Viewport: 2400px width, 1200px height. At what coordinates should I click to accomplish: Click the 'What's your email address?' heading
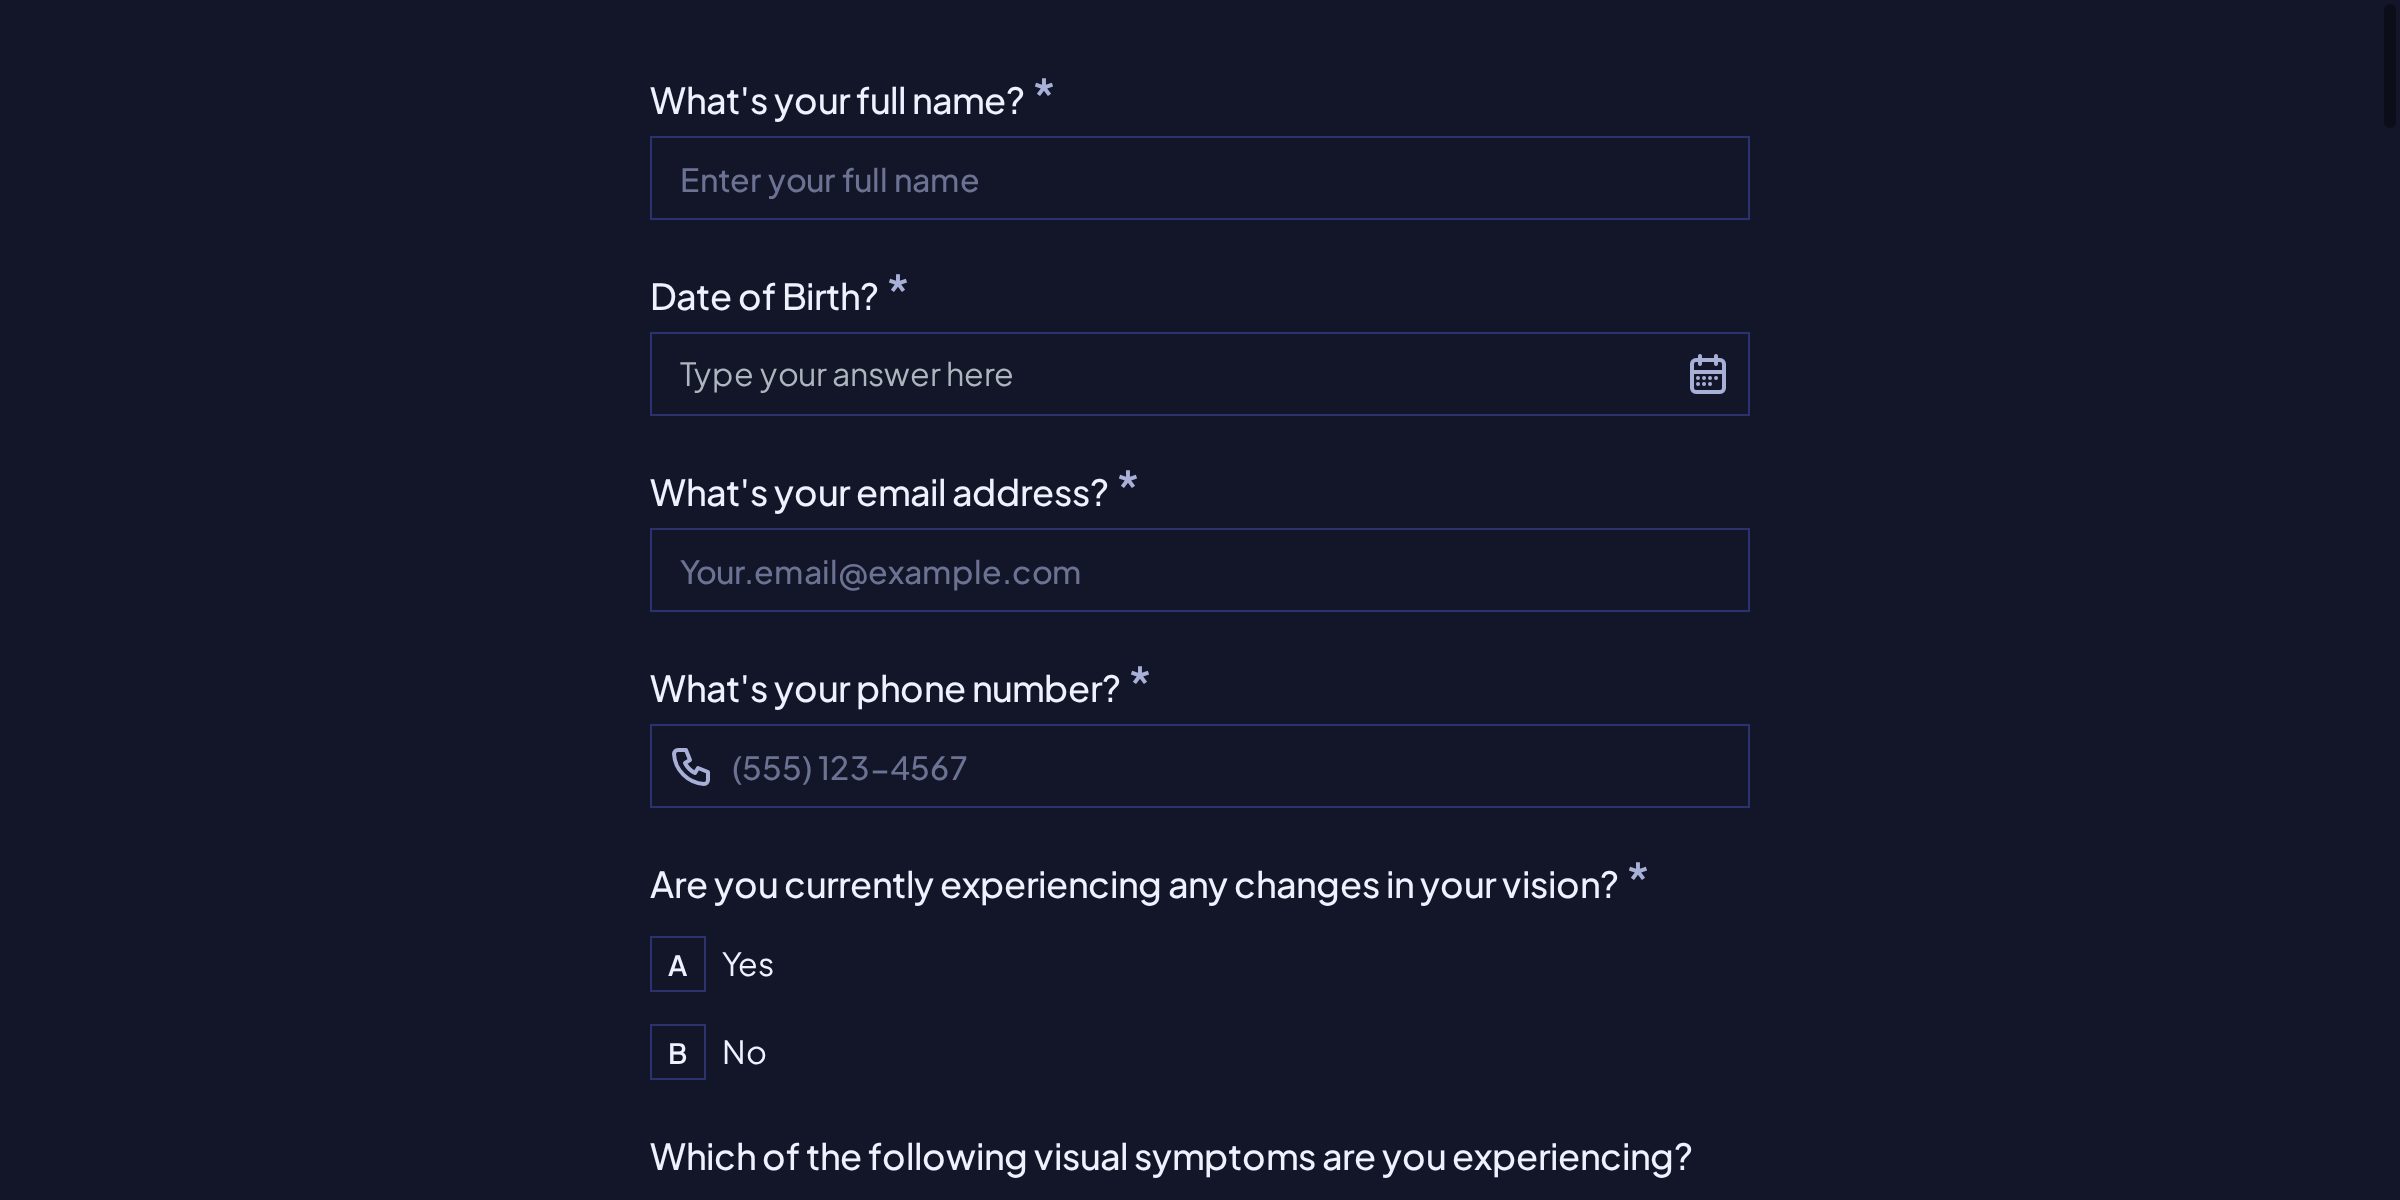point(878,492)
